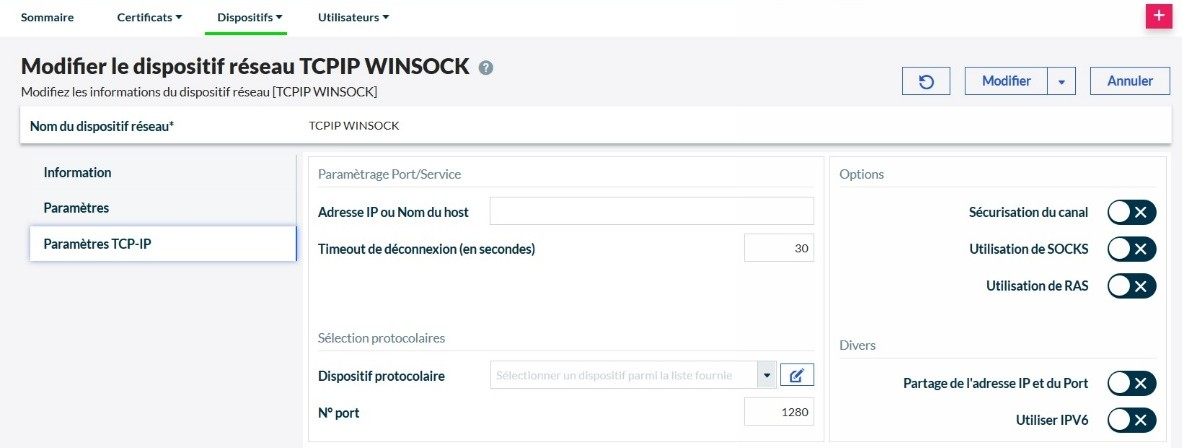Open the Certificats dropdown menu

click(x=149, y=17)
